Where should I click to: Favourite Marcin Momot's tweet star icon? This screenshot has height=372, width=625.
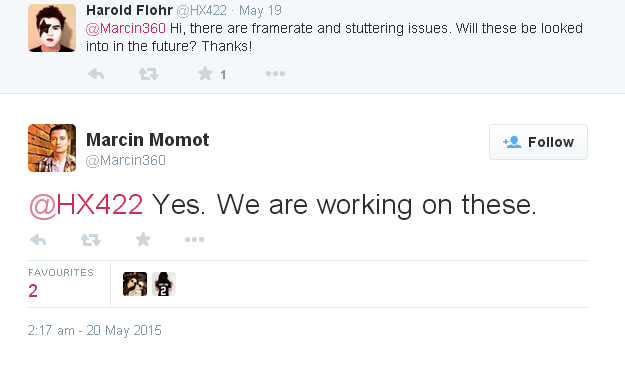[143, 239]
